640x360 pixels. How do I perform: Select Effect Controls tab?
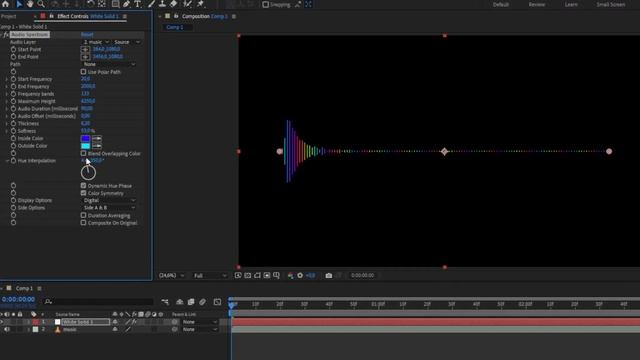coord(87,16)
